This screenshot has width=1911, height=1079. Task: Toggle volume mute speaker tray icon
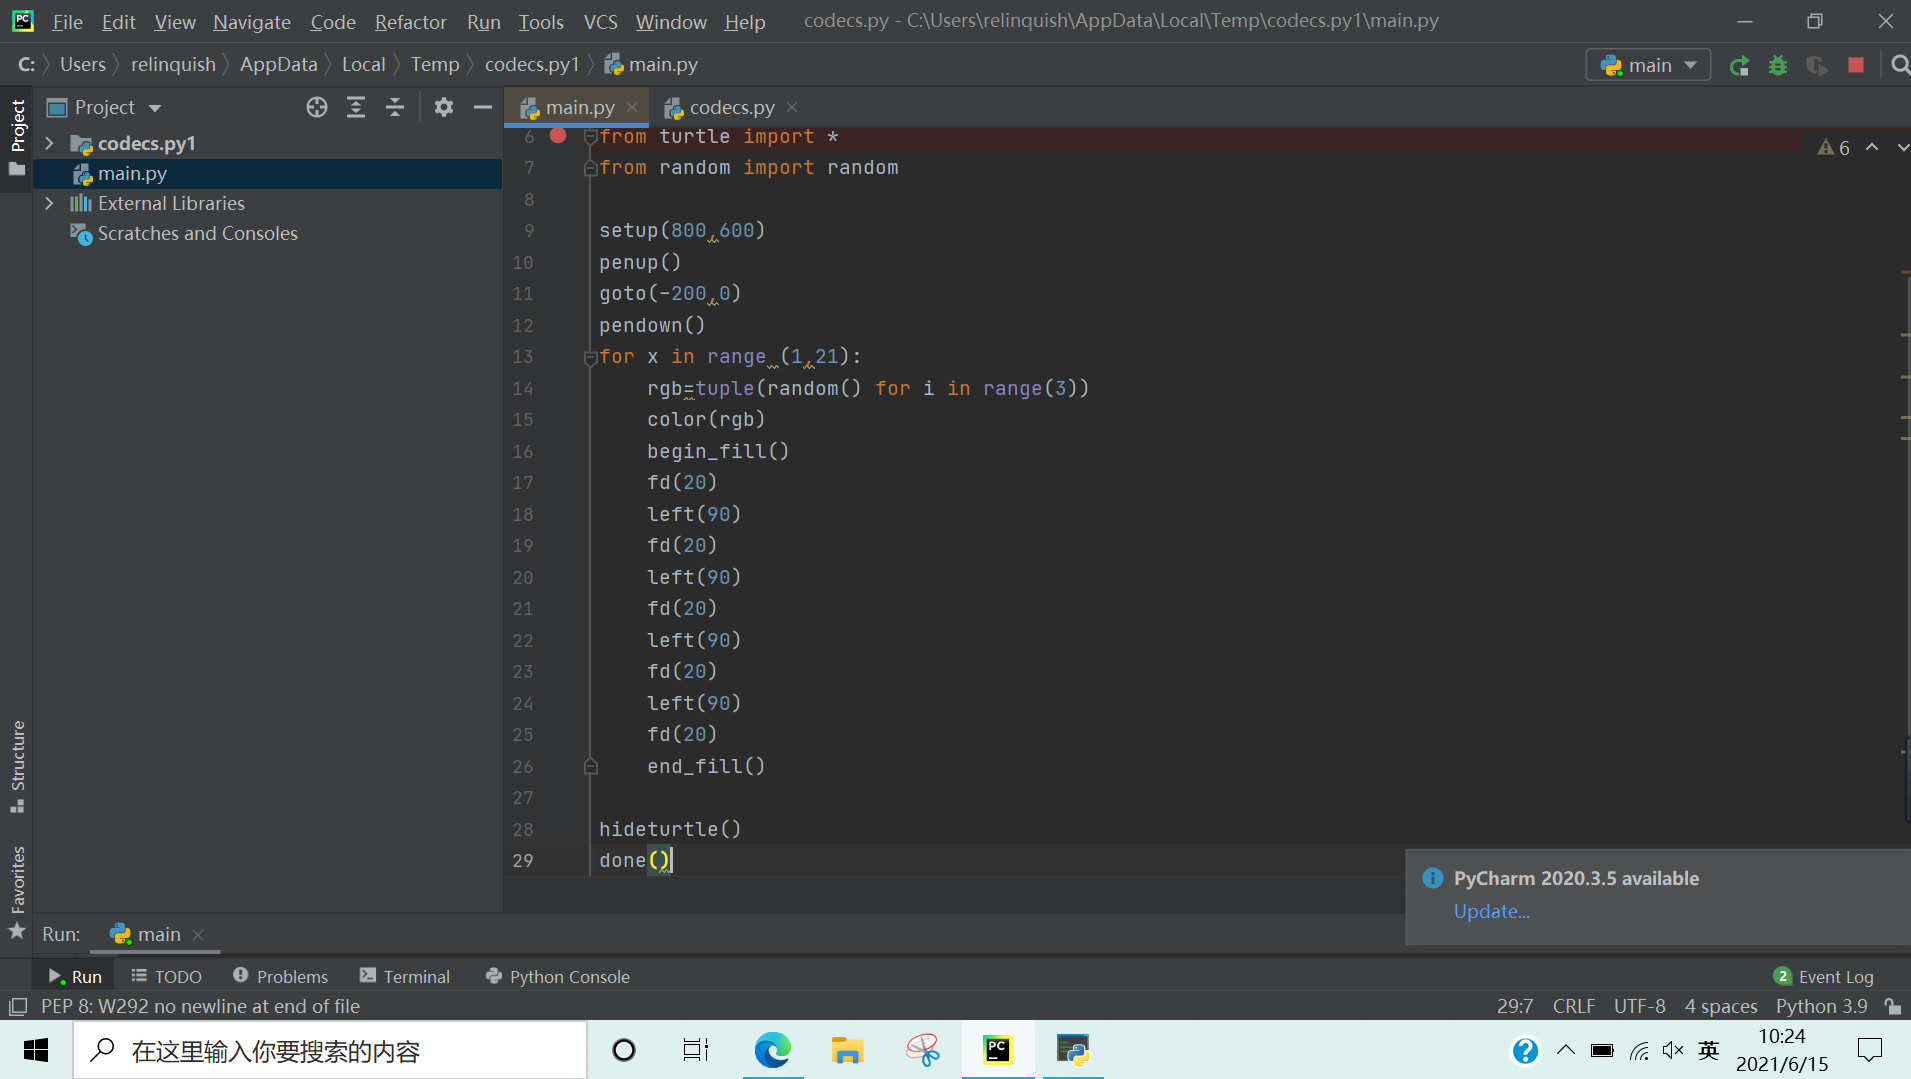point(1673,1050)
